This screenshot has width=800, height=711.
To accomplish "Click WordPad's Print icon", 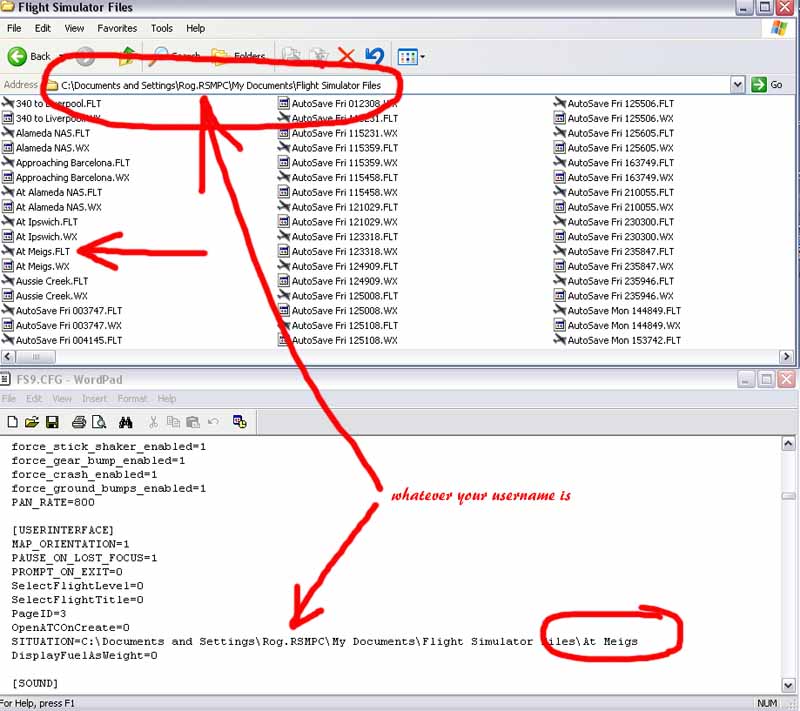I will (78, 422).
